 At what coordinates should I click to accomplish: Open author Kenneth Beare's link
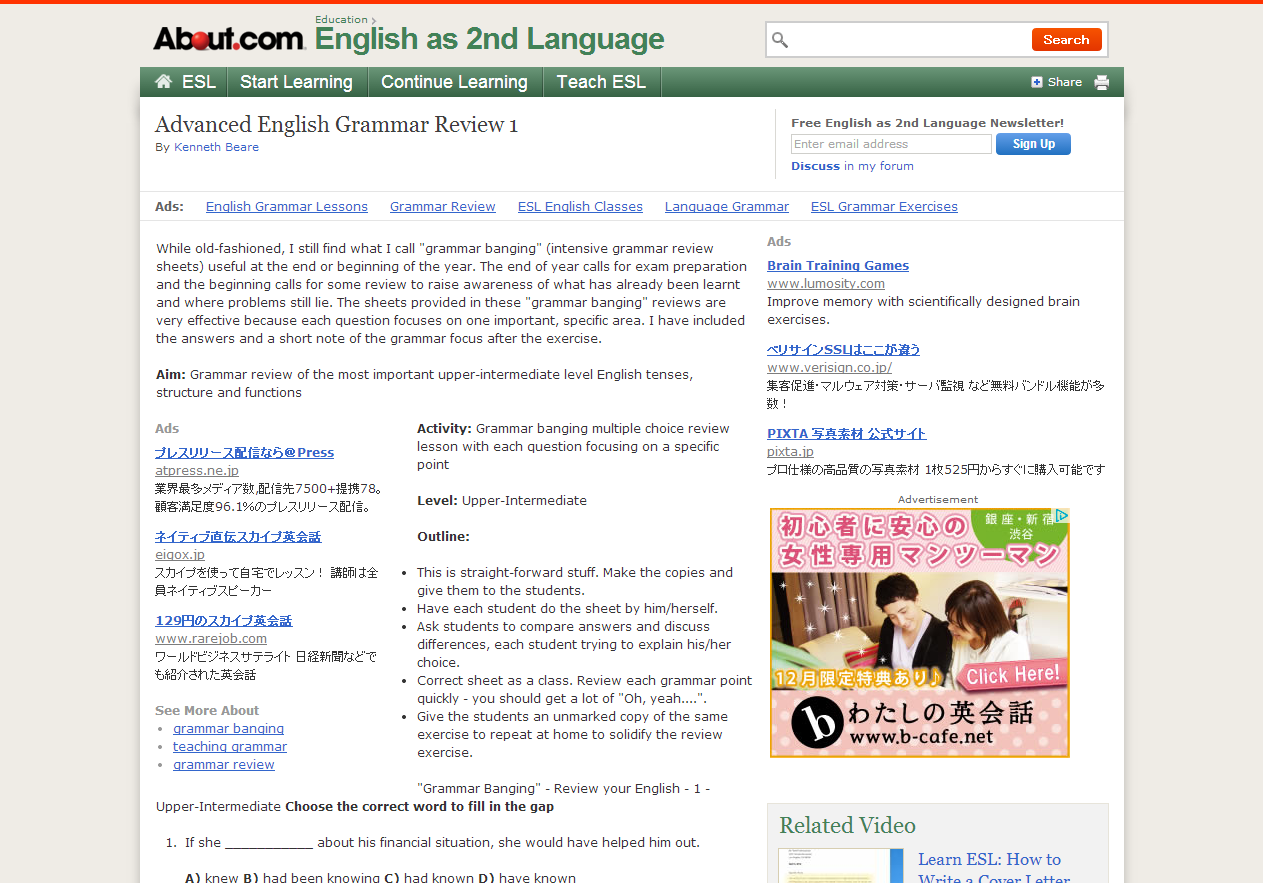[x=216, y=147]
